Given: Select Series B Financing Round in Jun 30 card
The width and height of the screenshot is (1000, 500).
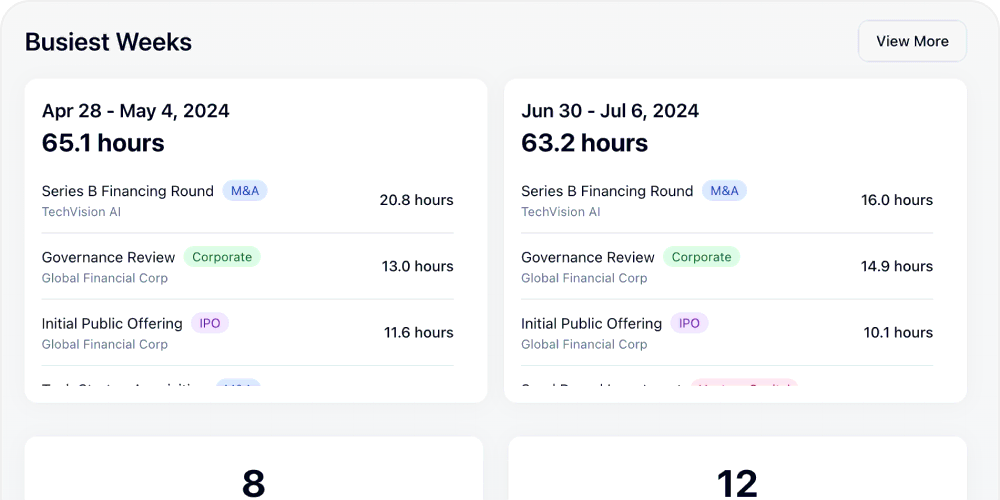Looking at the screenshot, I should pyautogui.click(x=607, y=191).
